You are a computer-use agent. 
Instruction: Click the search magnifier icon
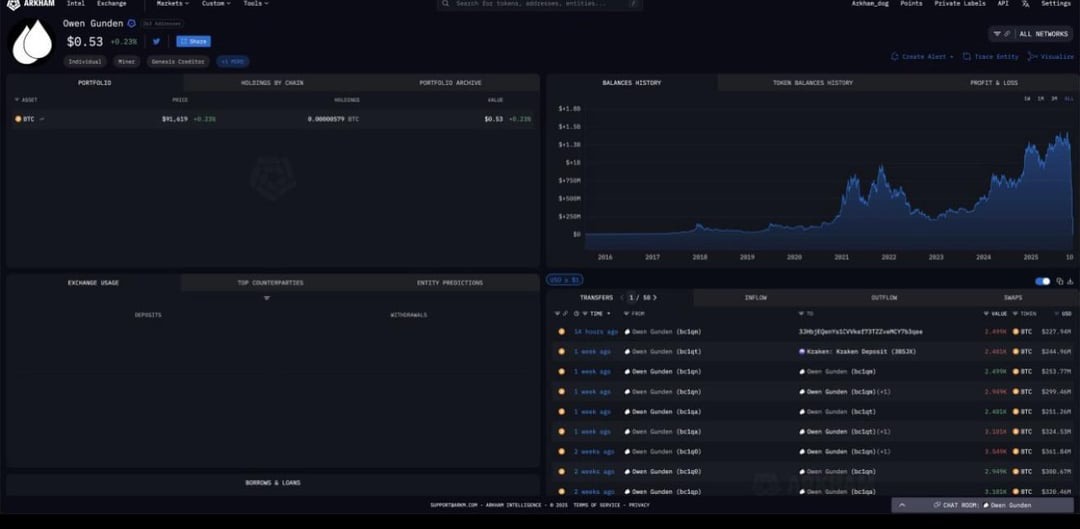click(446, 3)
